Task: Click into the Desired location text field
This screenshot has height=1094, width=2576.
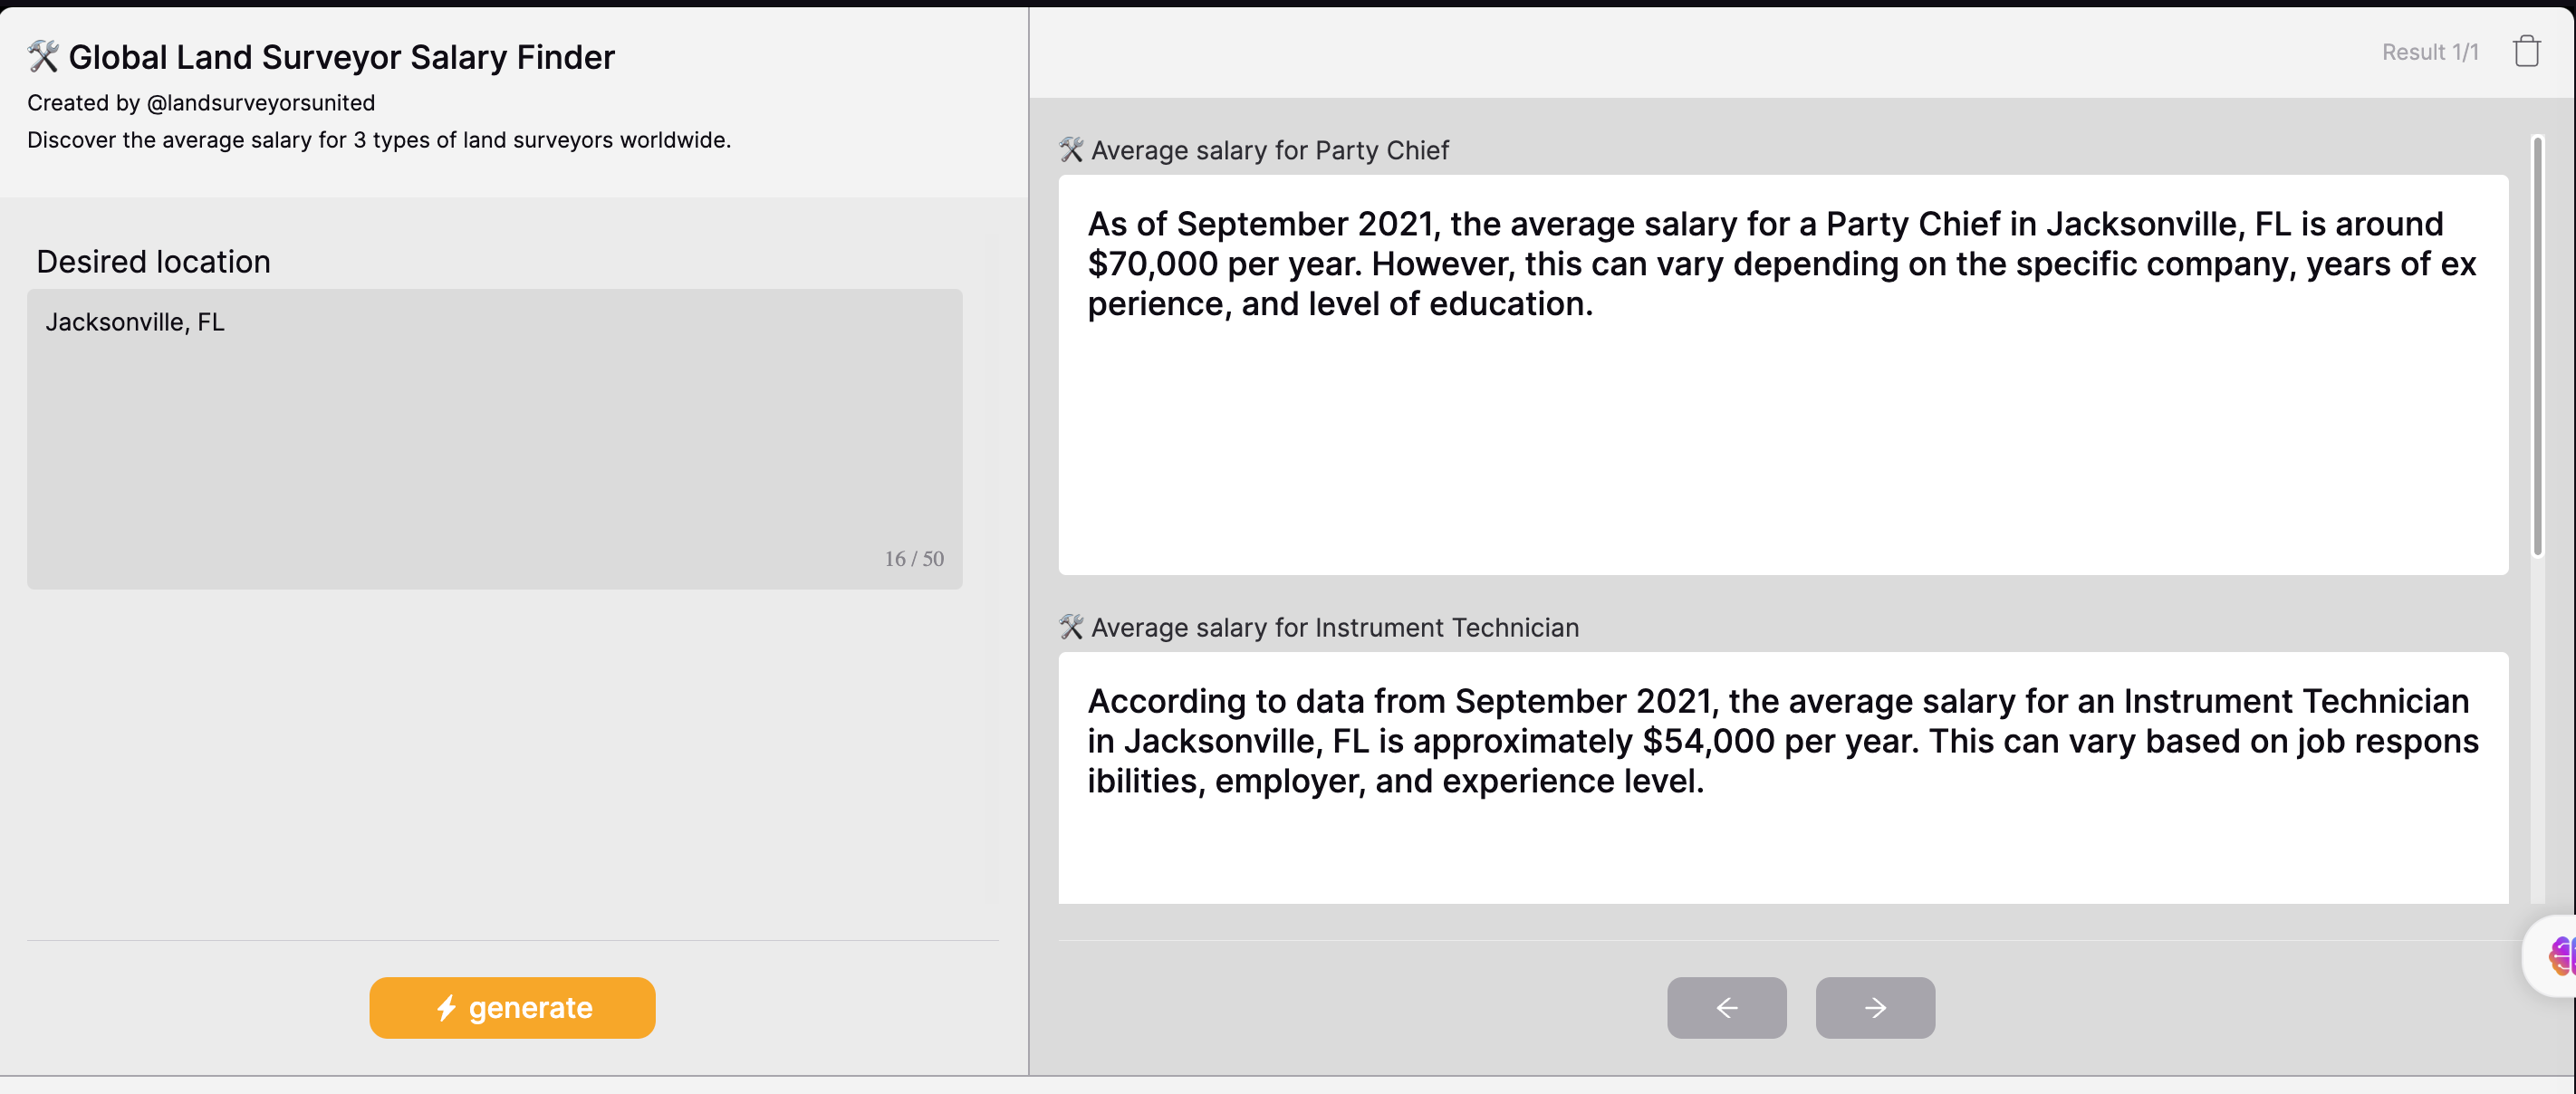Action: (494, 439)
